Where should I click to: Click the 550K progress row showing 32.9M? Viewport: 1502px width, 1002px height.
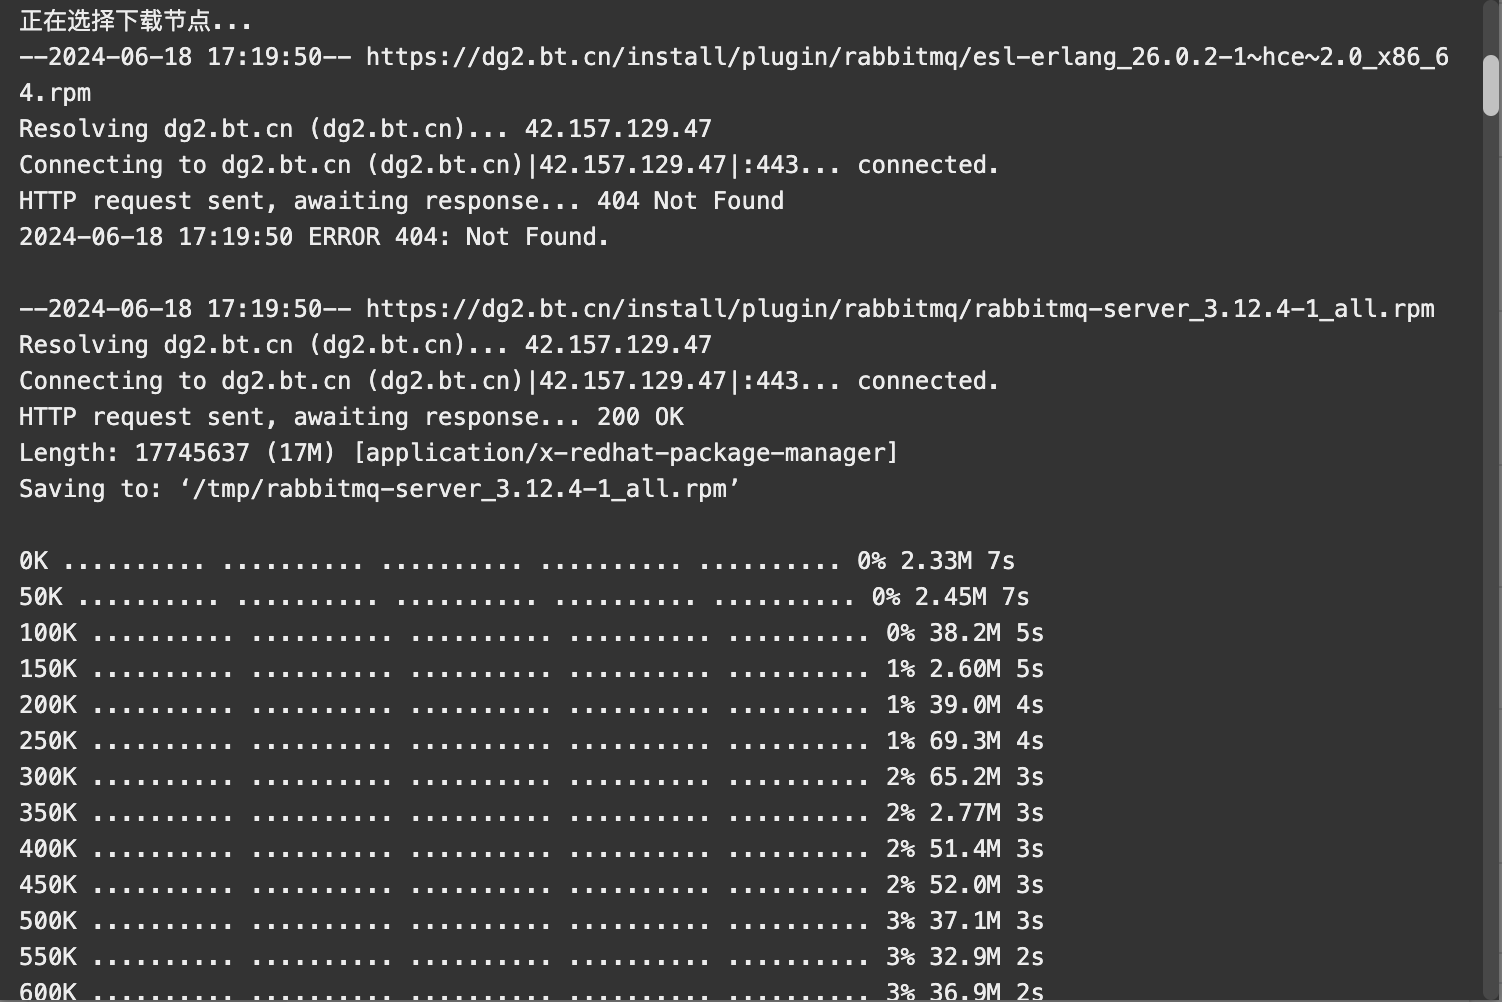(531, 957)
